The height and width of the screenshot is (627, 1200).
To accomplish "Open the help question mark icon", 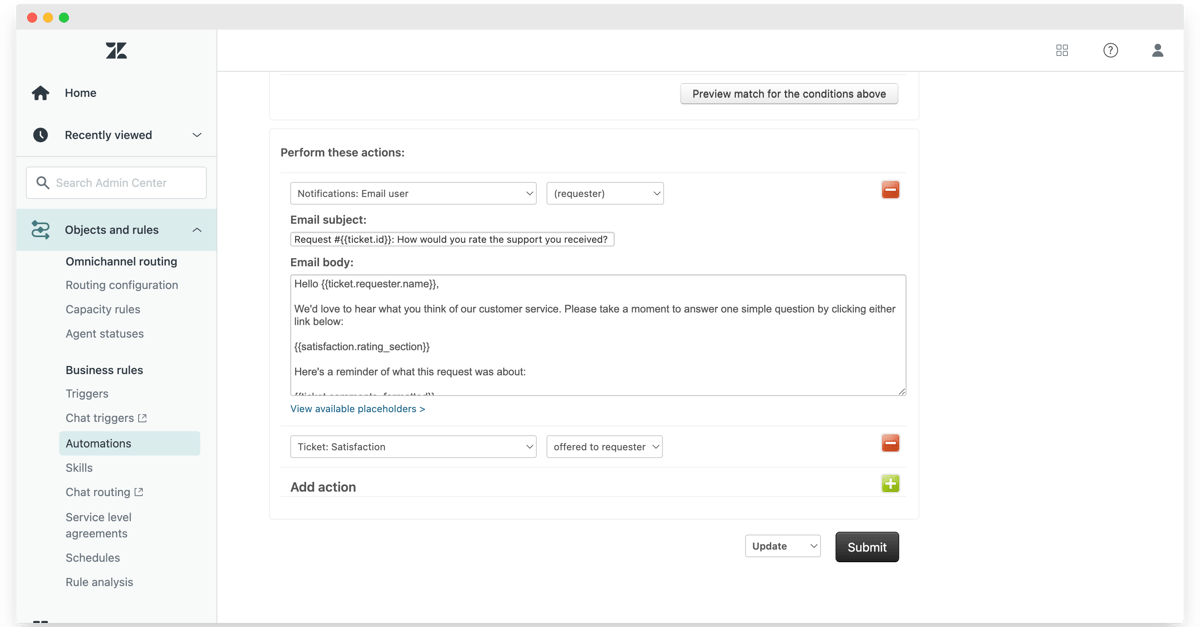I will (x=1110, y=50).
